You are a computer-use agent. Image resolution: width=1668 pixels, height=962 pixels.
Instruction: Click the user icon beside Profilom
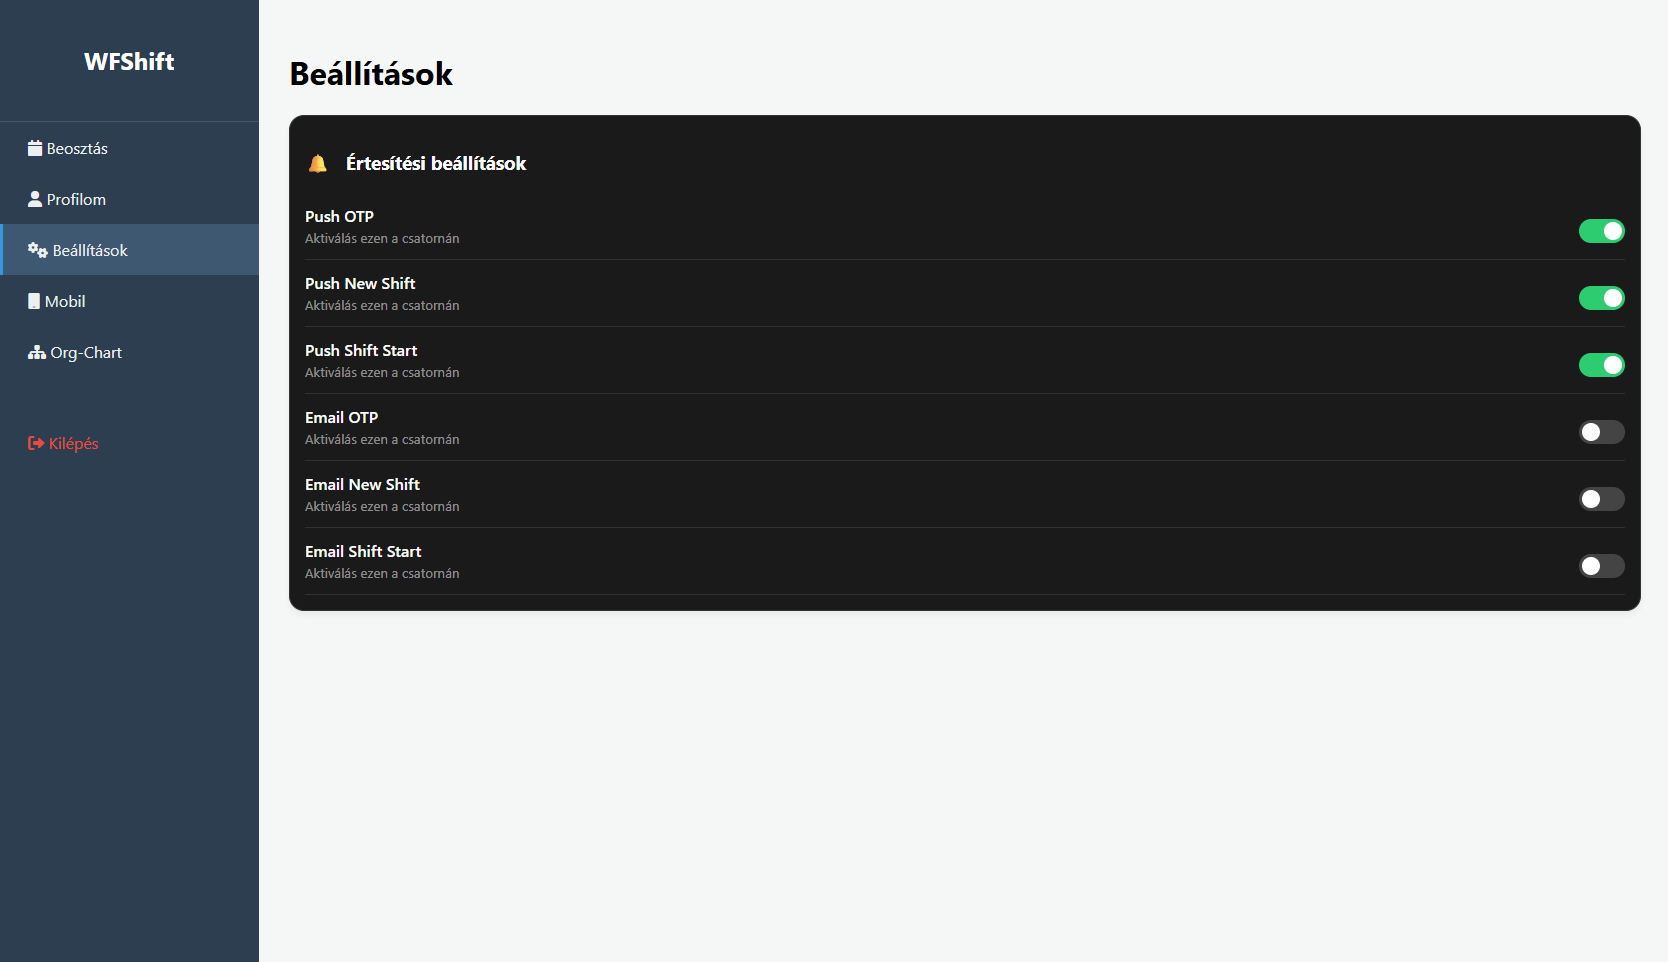coord(35,199)
